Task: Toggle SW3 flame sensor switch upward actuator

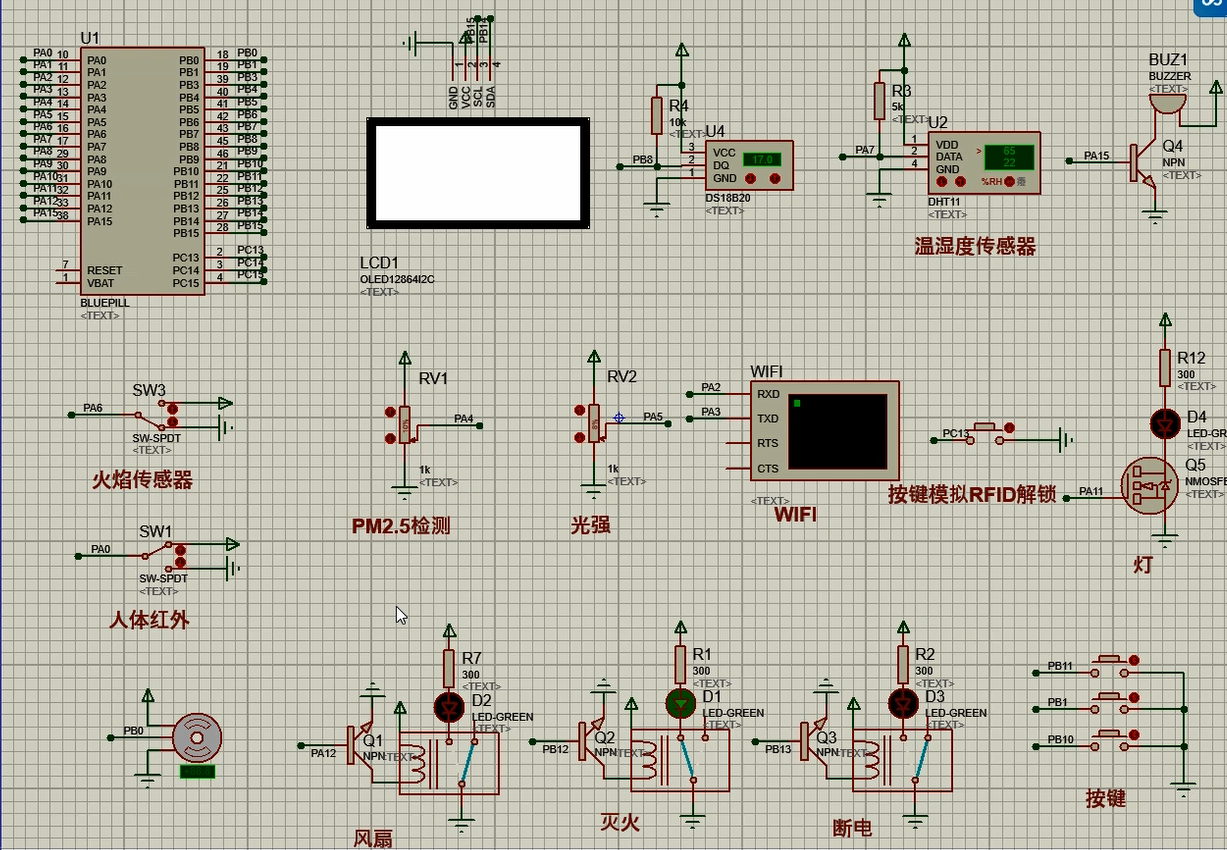Action: click(x=173, y=408)
